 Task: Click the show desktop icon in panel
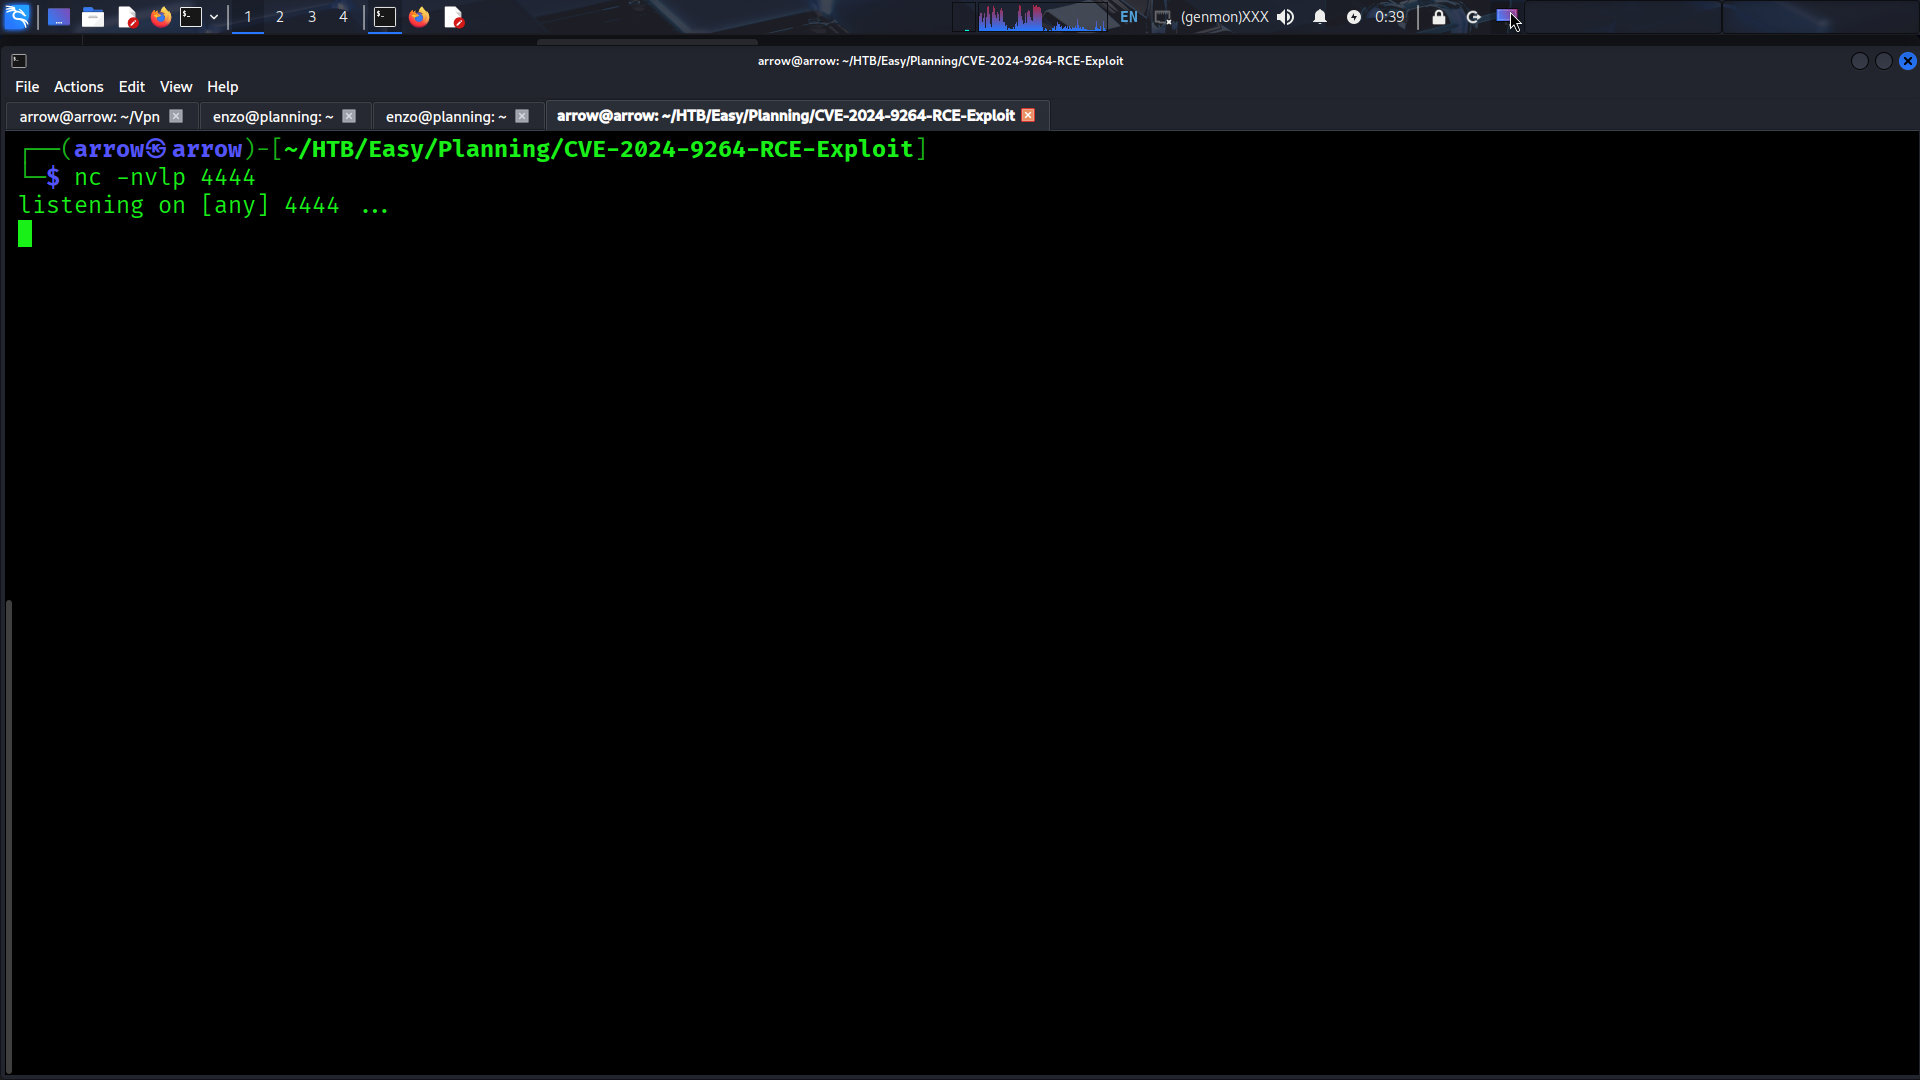point(59,17)
